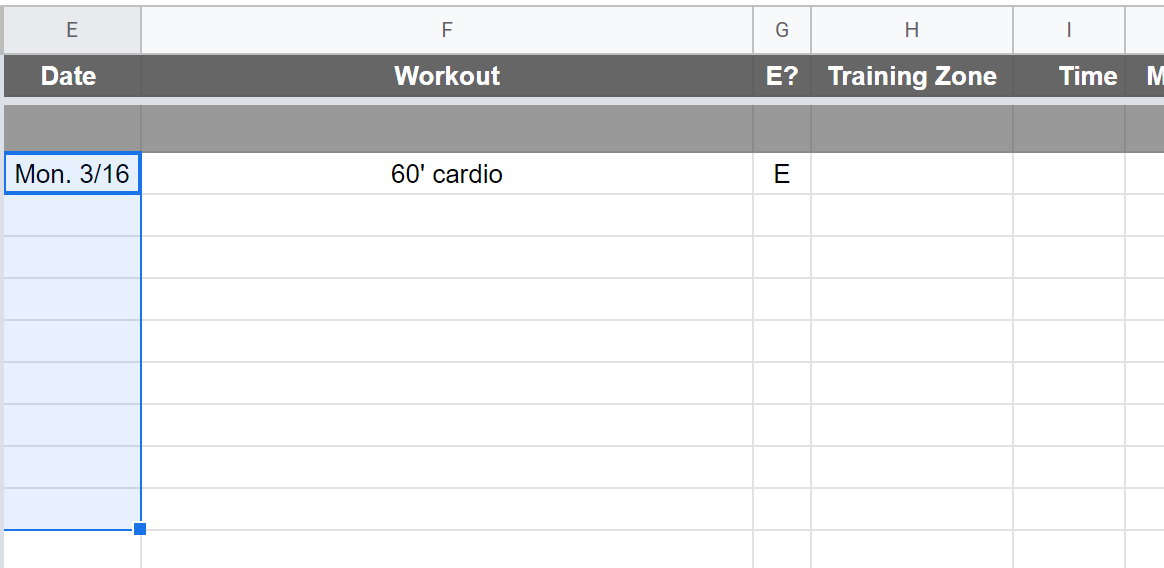This screenshot has height=568, width=1164.
Task: Select the Mon. 3/16 date cell
Action: pyautogui.click(x=72, y=174)
